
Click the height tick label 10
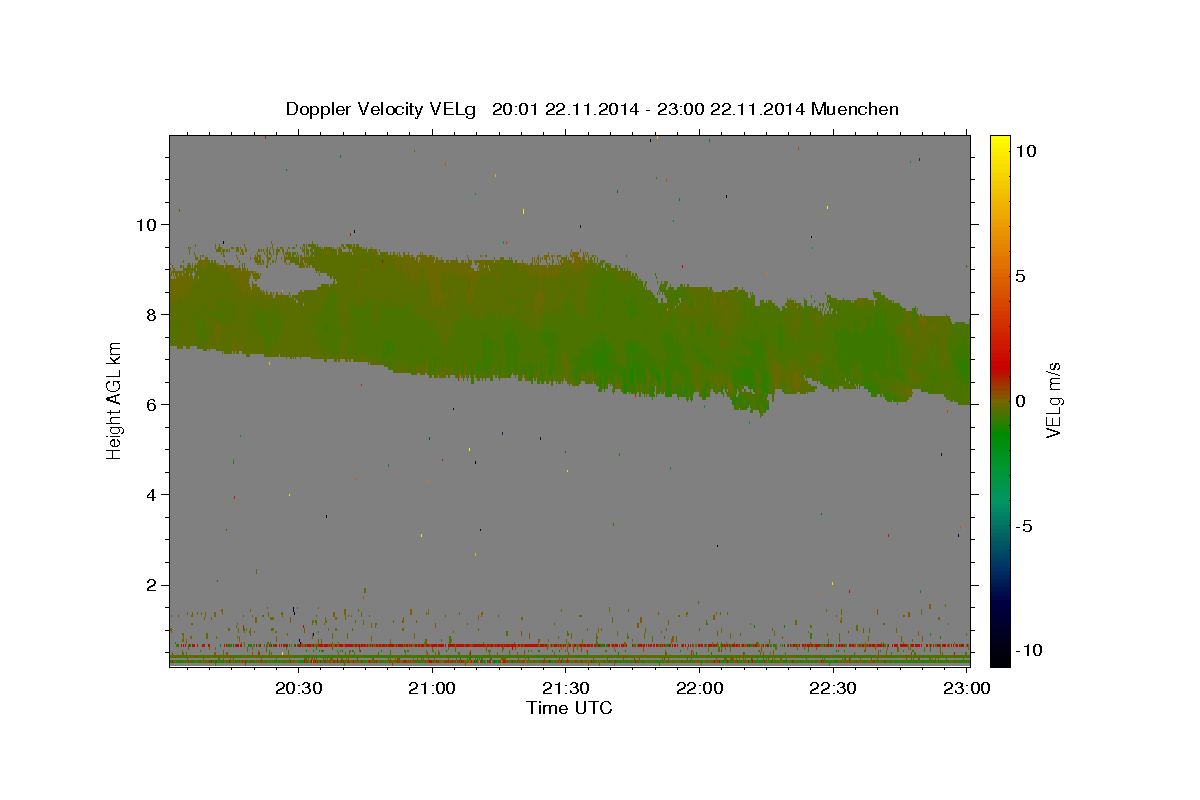pos(145,225)
